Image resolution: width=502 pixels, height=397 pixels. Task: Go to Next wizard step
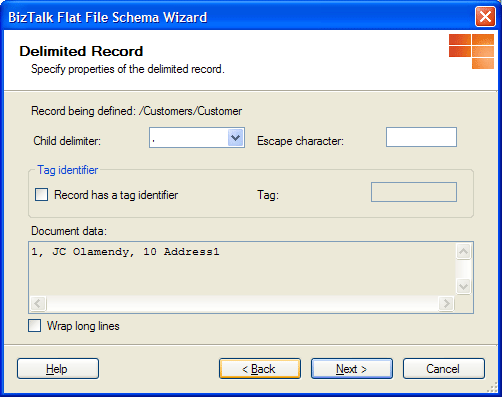(x=352, y=369)
